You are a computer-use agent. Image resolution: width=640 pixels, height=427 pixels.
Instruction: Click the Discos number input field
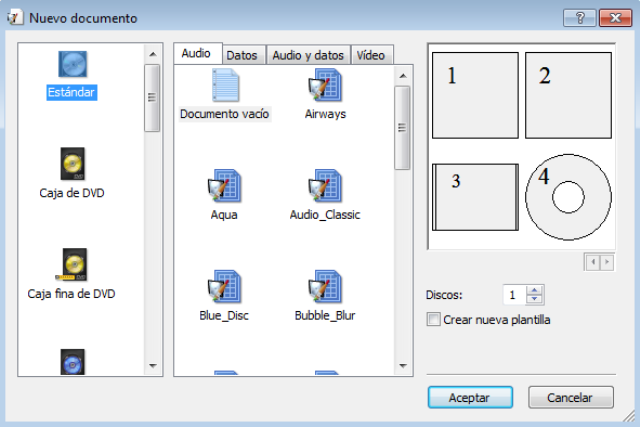pos(515,295)
